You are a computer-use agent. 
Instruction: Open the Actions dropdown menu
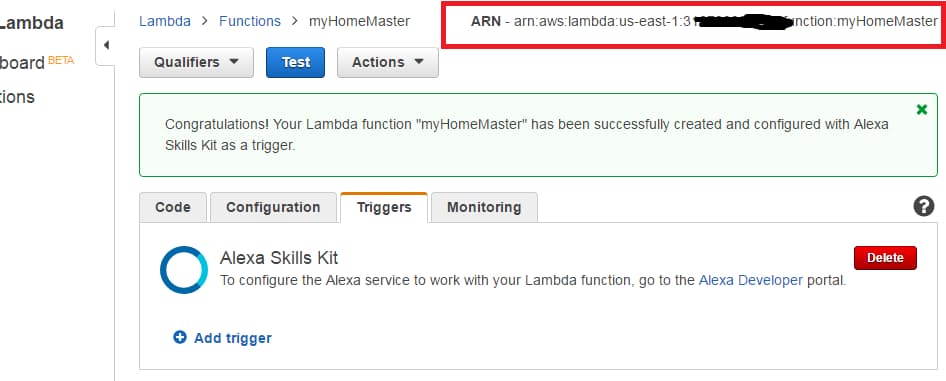tap(387, 62)
